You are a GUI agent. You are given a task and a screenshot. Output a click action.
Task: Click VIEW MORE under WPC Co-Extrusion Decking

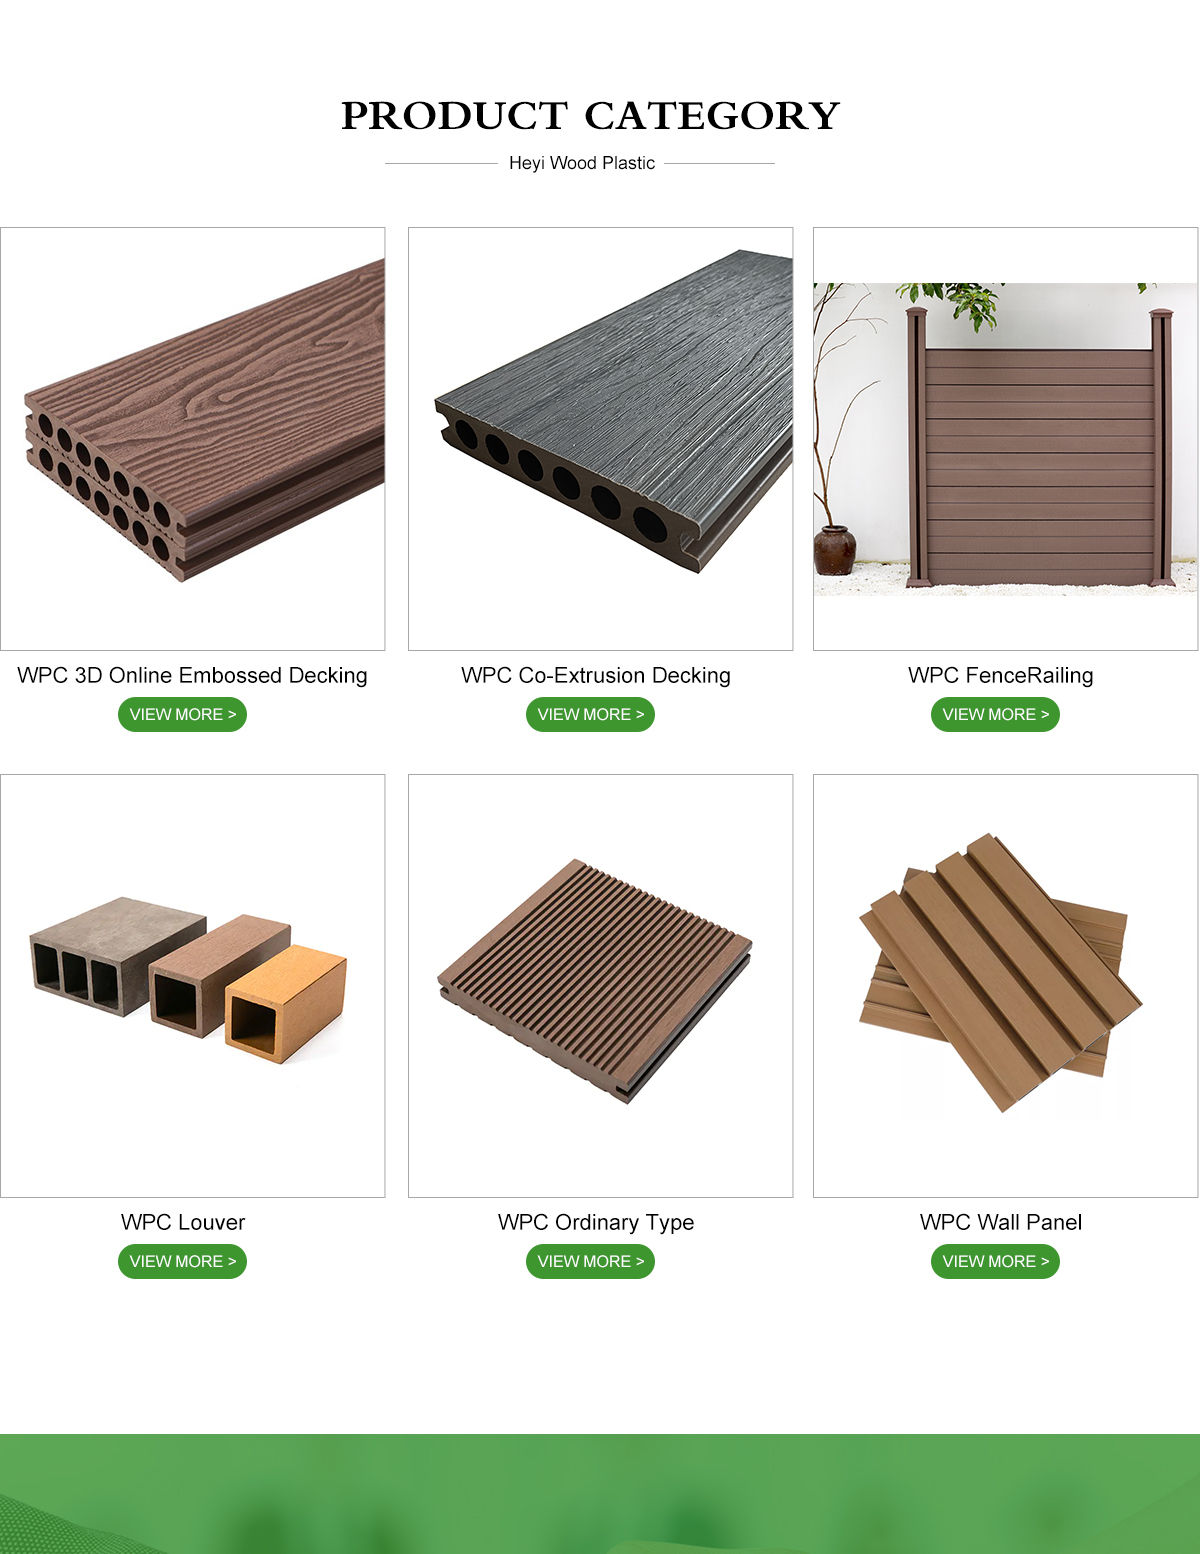click(x=590, y=714)
